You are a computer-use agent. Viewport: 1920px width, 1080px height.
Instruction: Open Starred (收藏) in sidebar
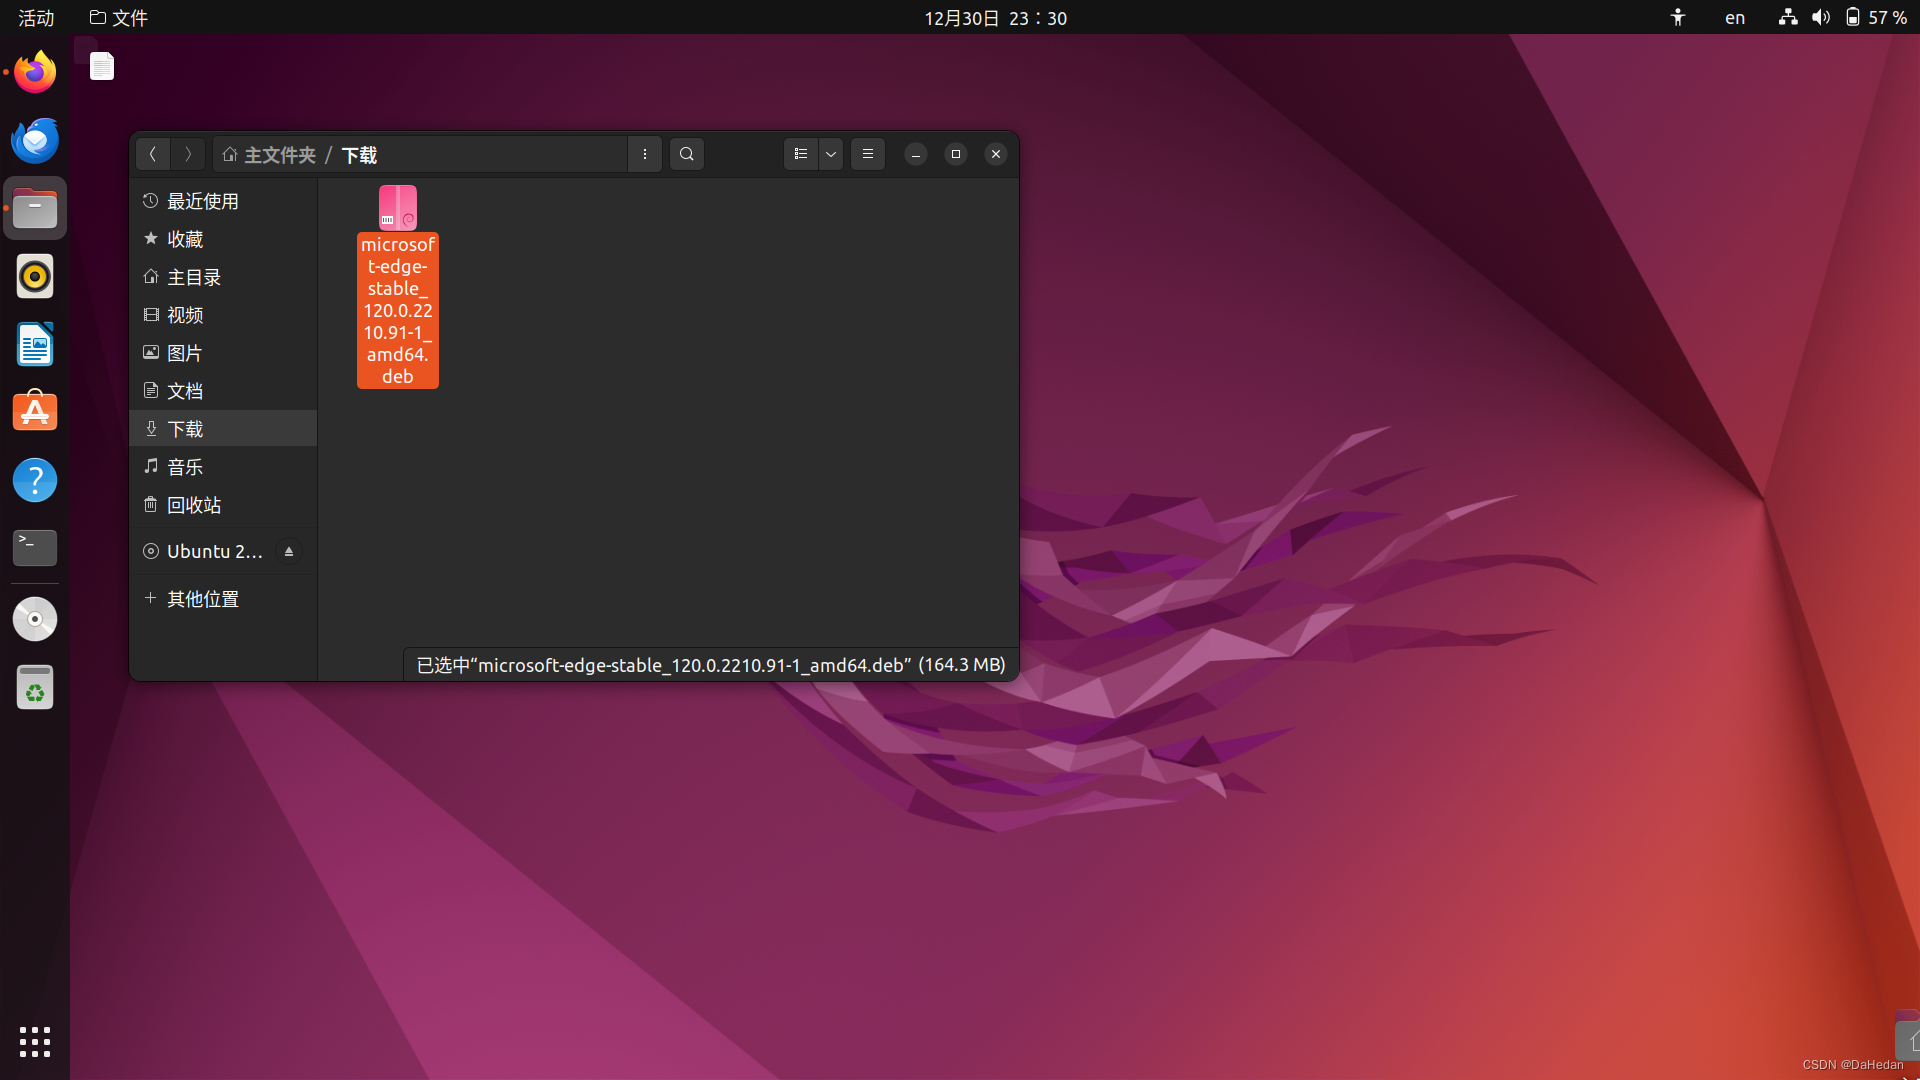pos(185,239)
